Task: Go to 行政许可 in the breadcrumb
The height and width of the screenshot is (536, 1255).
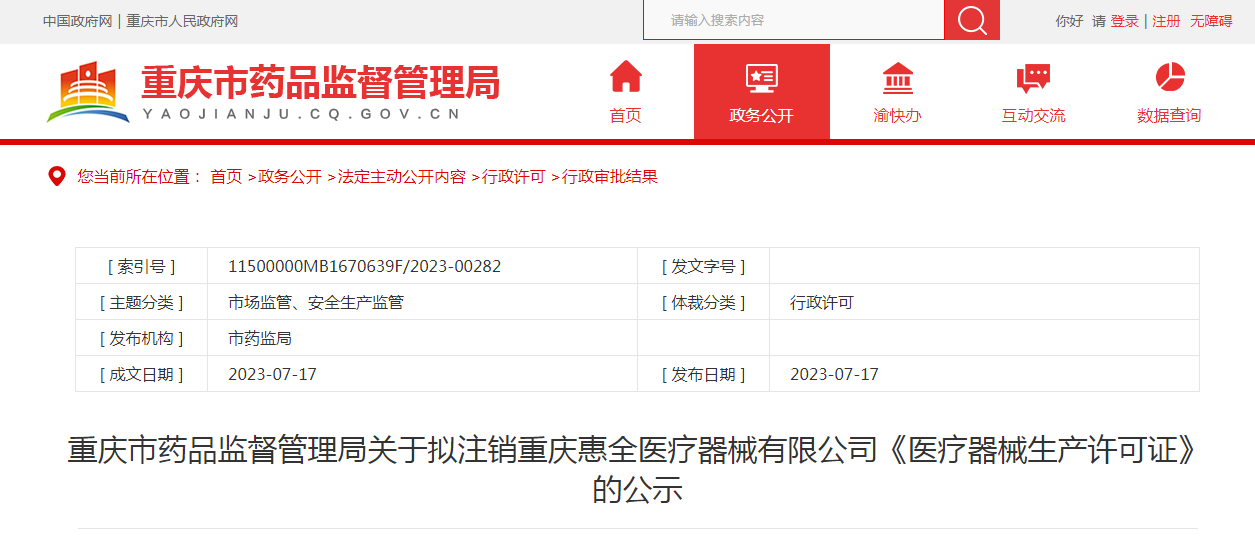Action: 514,177
